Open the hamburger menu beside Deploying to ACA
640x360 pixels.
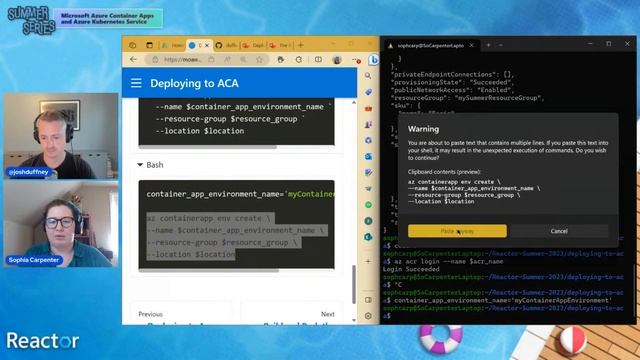coord(136,83)
